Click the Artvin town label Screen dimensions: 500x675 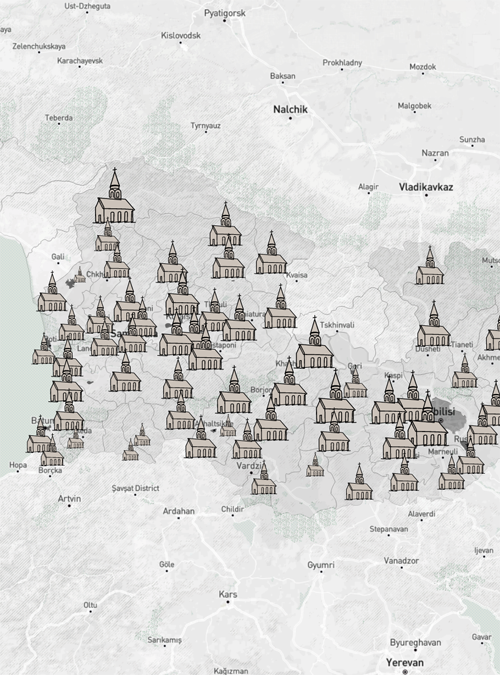(x=69, y=499)
